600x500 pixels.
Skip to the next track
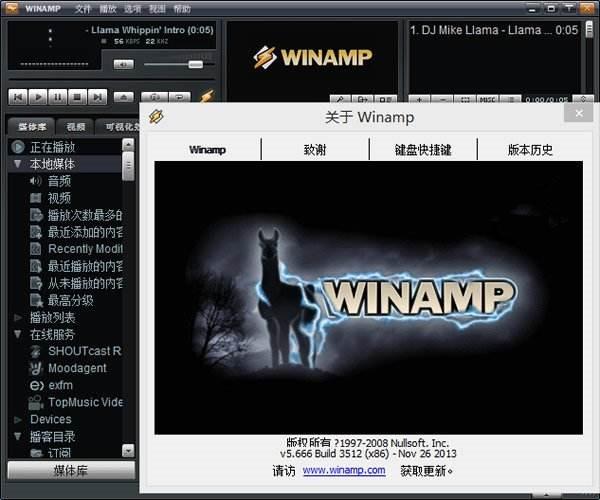click(98, 97)
